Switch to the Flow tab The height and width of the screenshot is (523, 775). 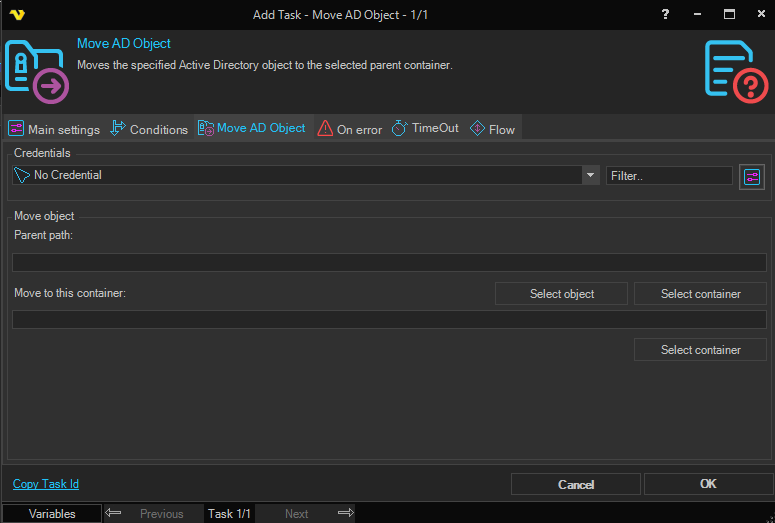tap(492, 129)
